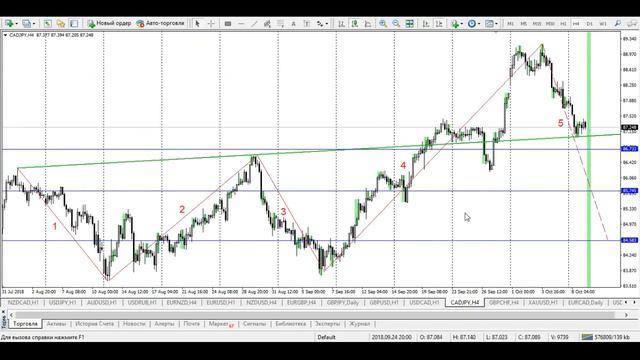Image resolution: width=640 pixels, height=360 pixels.
Task: Toggle the Авто-торговля button
Action: (x=160, y=23)
